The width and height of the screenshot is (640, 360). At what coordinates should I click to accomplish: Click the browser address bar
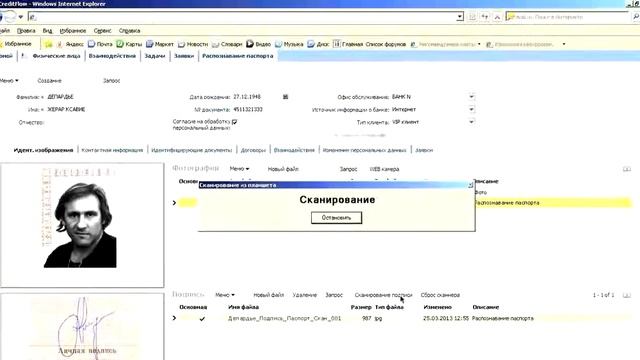[243, 17]
